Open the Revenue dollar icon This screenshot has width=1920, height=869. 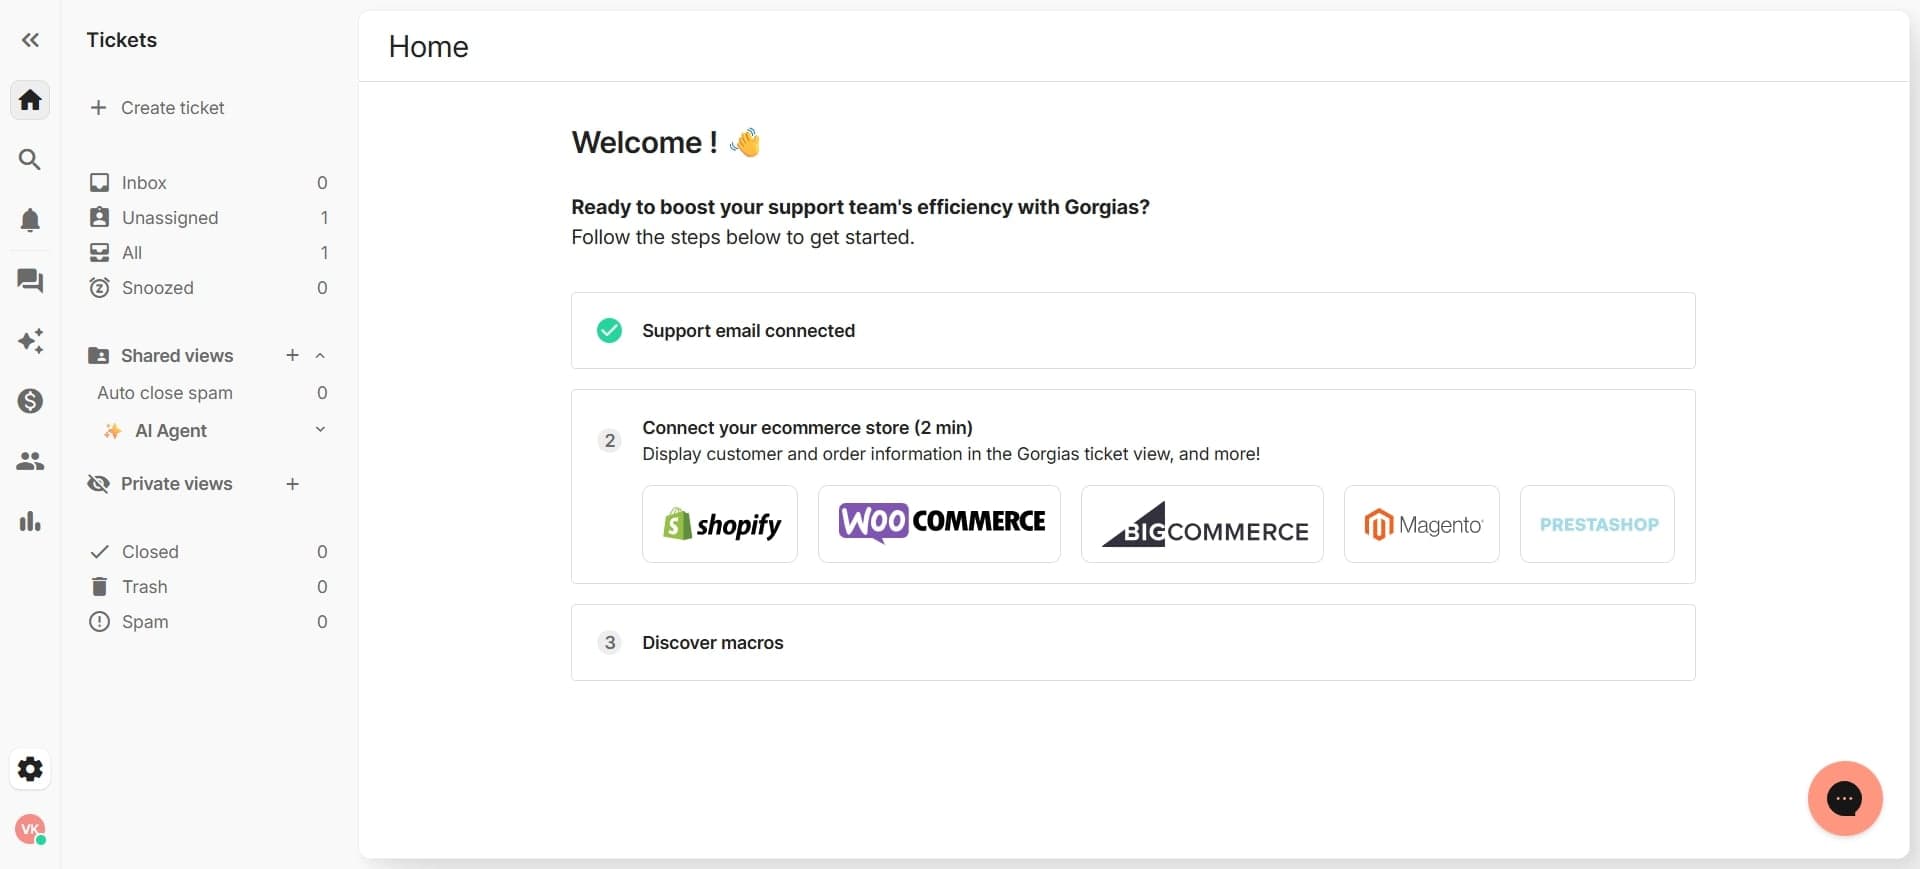coord(29,401)
